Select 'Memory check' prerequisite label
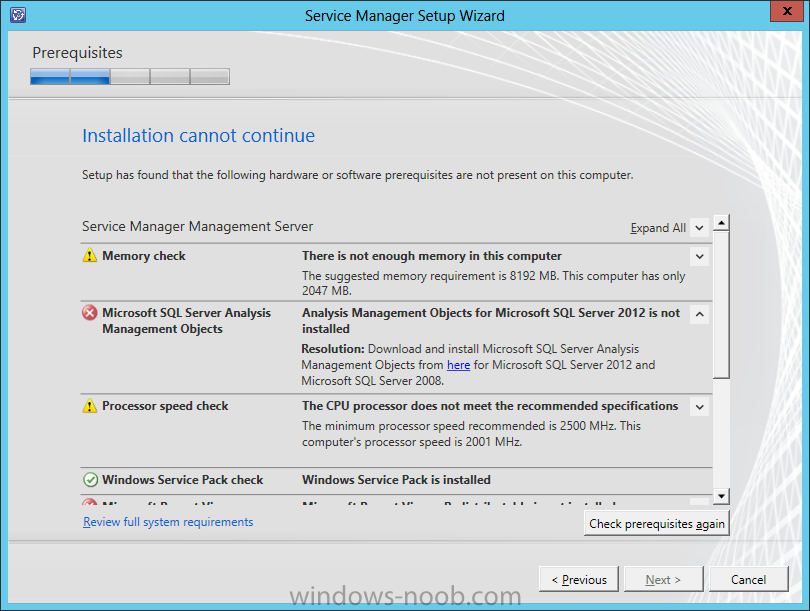 tap(144, 256)
